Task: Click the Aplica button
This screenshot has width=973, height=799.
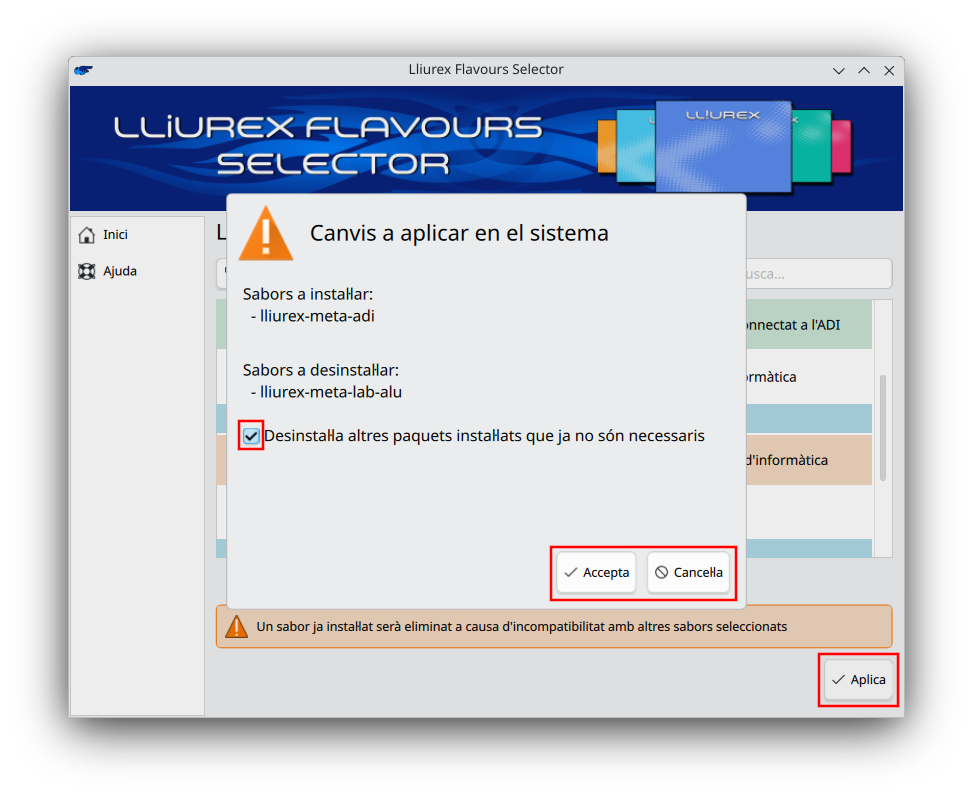Action: coord(859,680)
